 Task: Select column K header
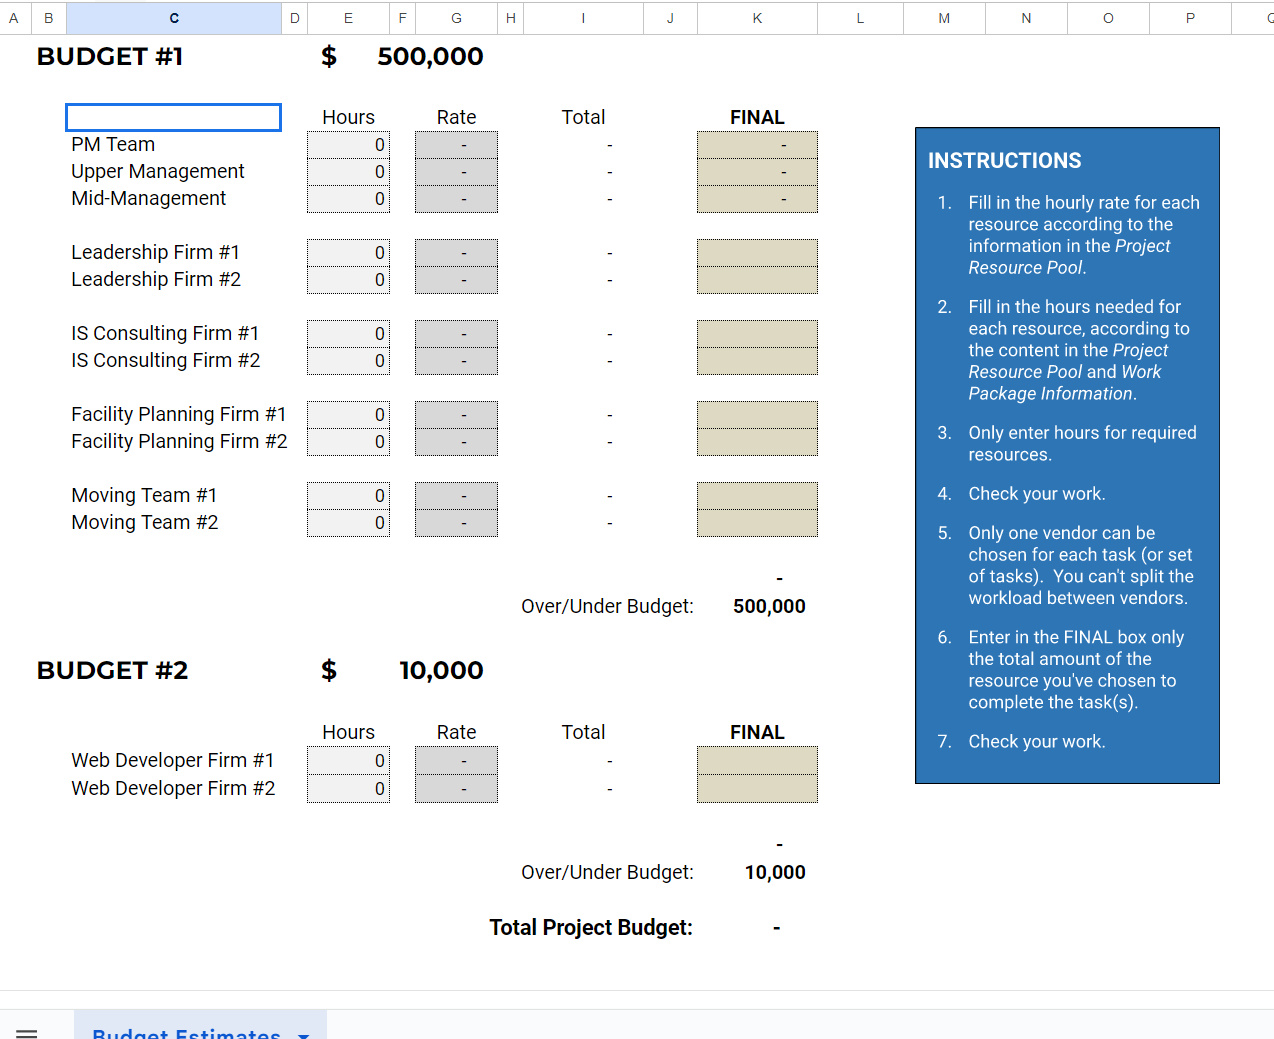pos(757,18)
